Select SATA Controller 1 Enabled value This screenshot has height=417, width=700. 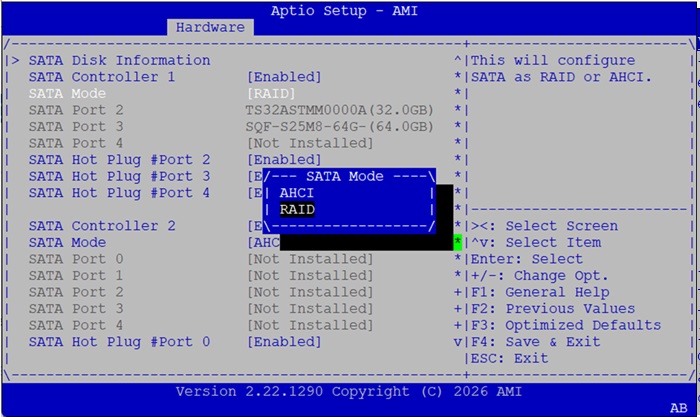[x=284, y=77]
